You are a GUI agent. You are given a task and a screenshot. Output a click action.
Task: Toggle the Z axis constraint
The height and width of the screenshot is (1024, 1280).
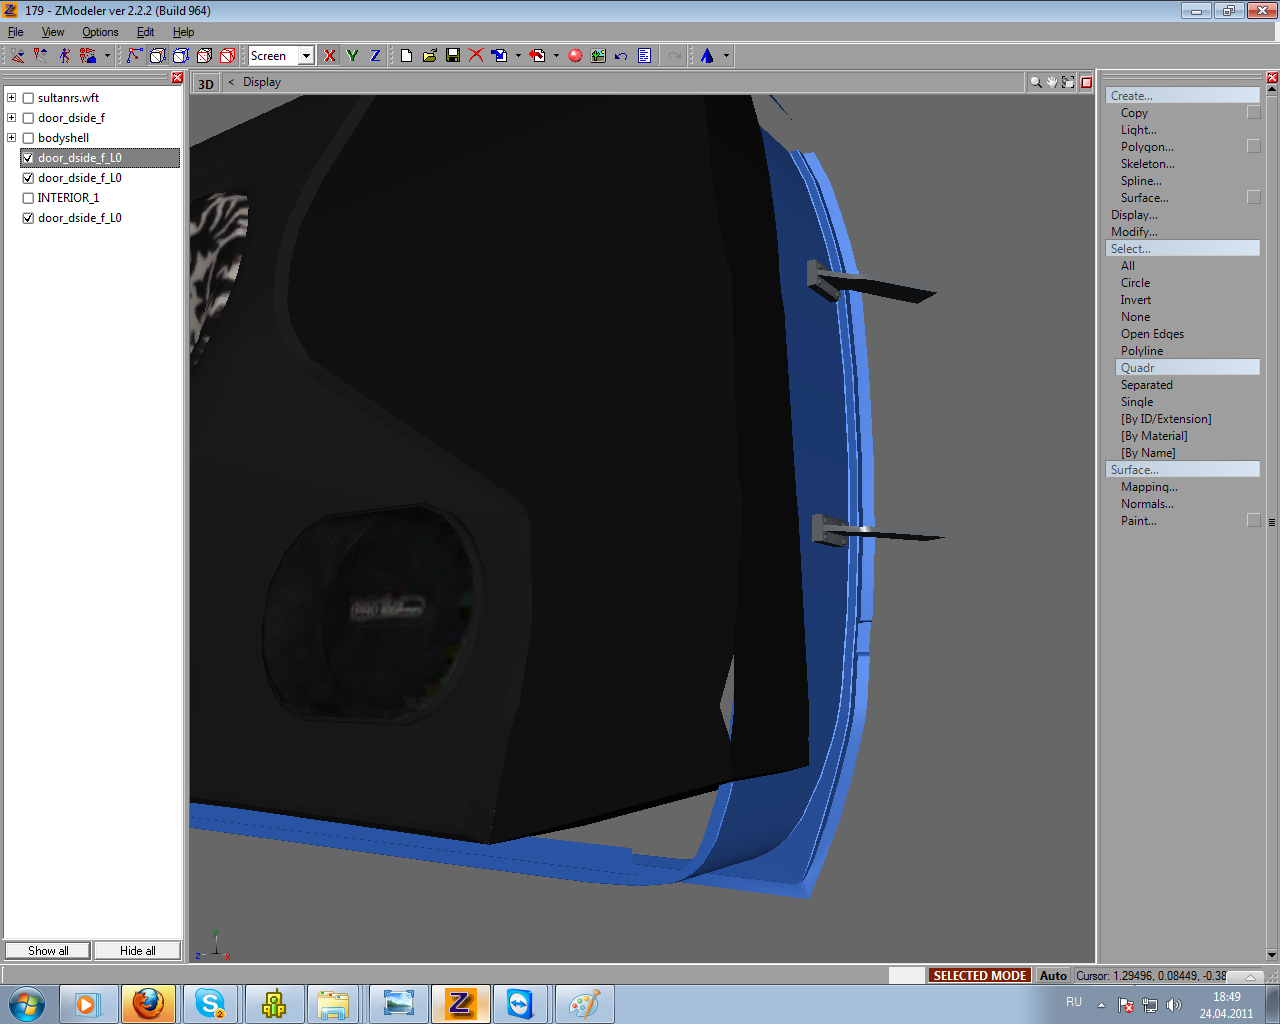click(375, 56)
